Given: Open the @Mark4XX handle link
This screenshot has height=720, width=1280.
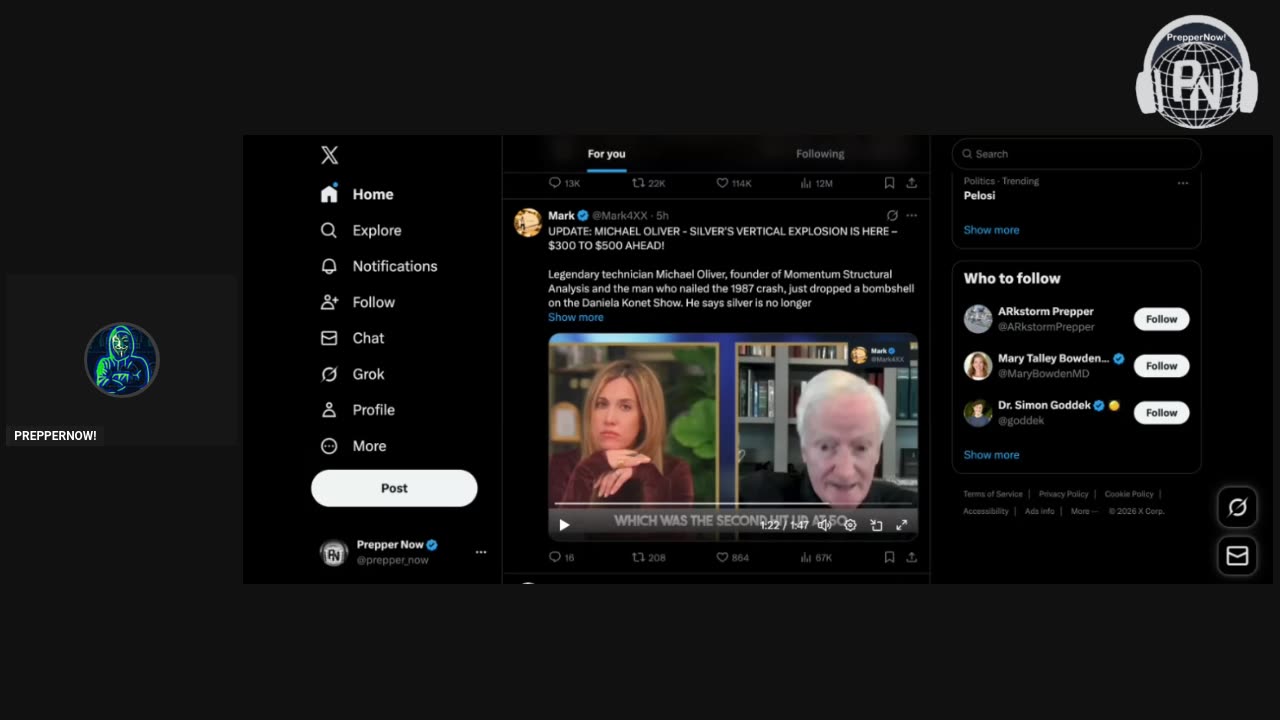Looking at the screenshot, I should [x=620, y=215].
